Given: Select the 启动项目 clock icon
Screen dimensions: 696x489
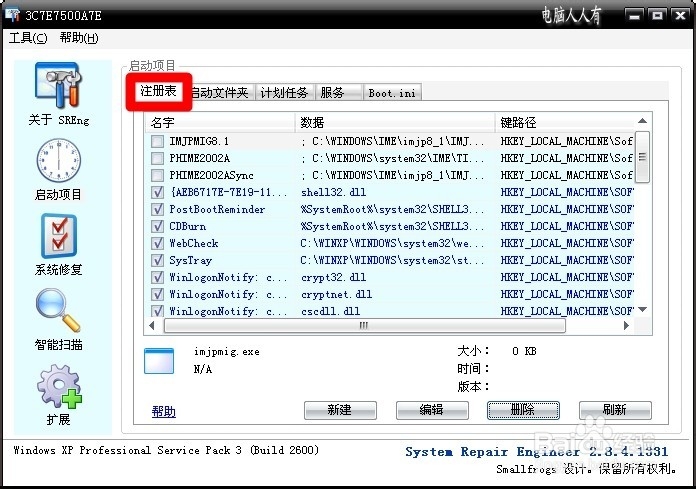Looking at the screenshot, I should tap(59, 160).
